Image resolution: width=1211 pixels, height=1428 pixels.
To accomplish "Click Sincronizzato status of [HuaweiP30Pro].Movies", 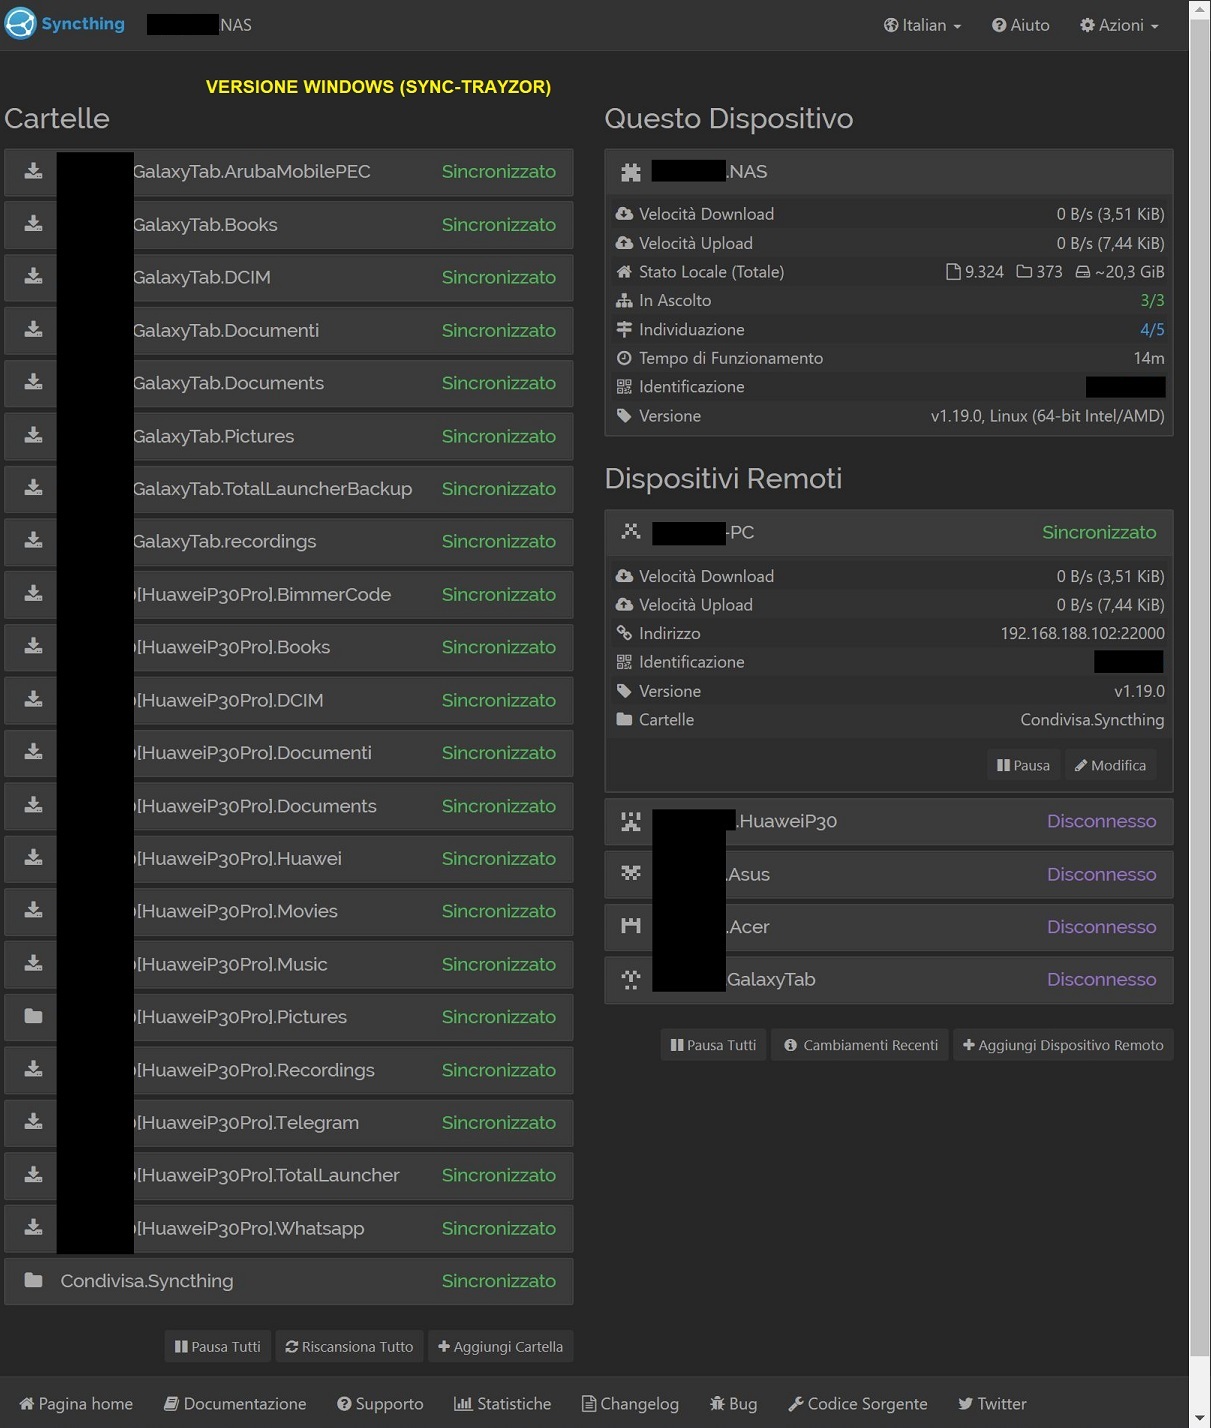I will [499, 911].
